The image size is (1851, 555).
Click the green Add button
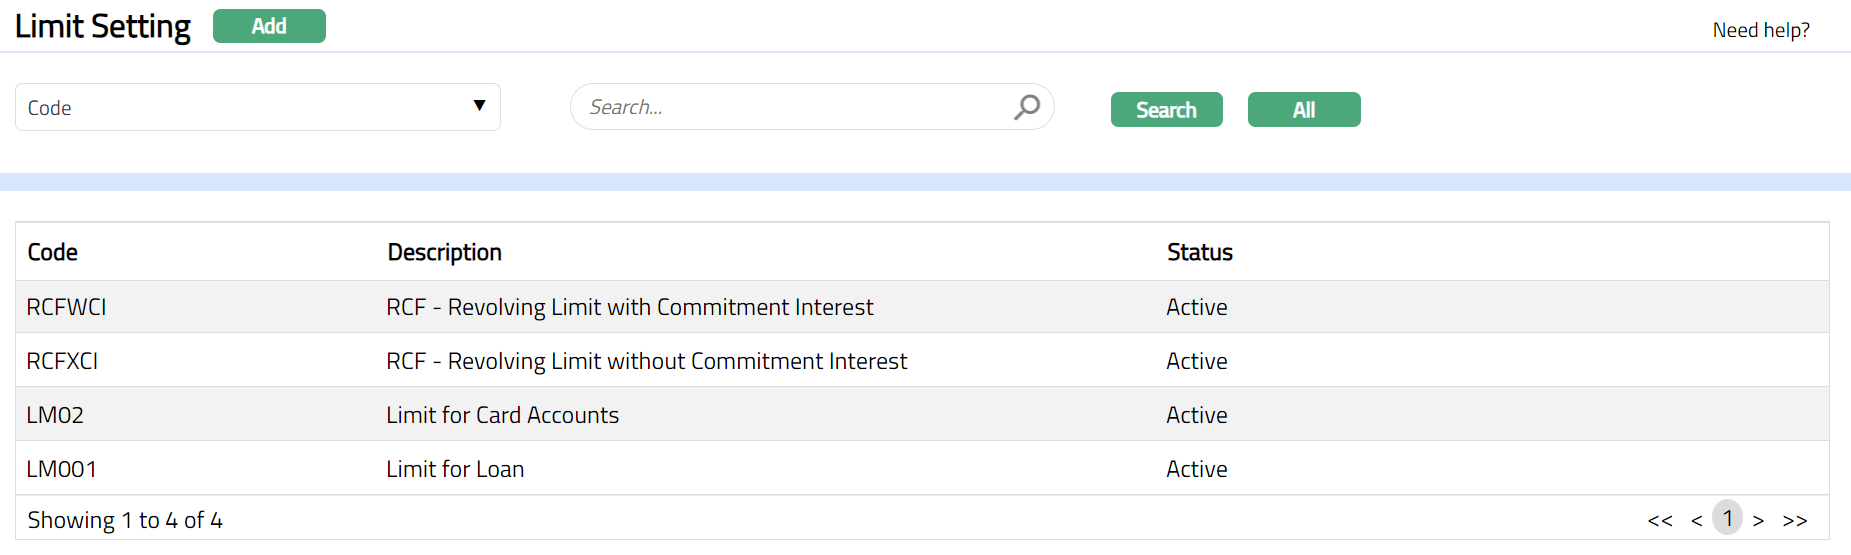(x=269, y=26)
